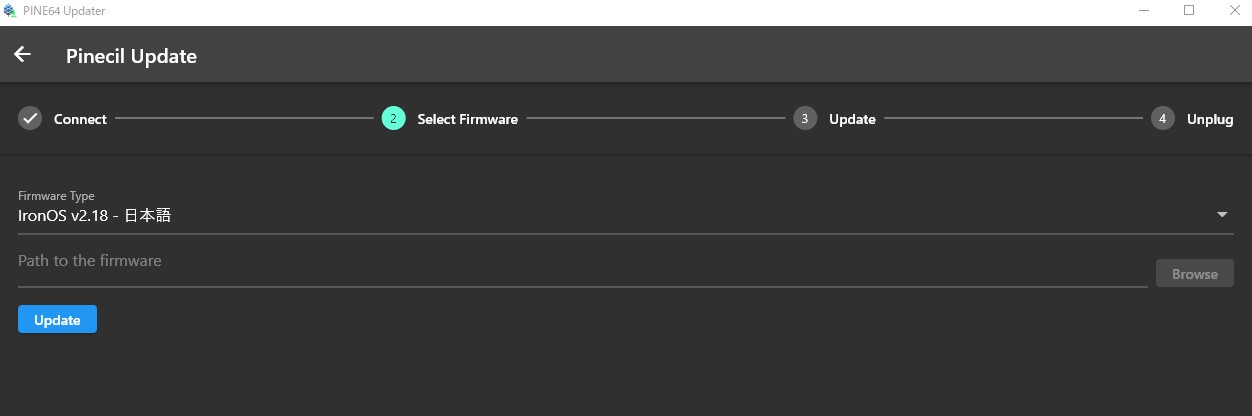Image resolution: width=1252 pixels, height=416 pixels.
Task: Click the Pinecil Update heading
Action: [x=131, y=56]
